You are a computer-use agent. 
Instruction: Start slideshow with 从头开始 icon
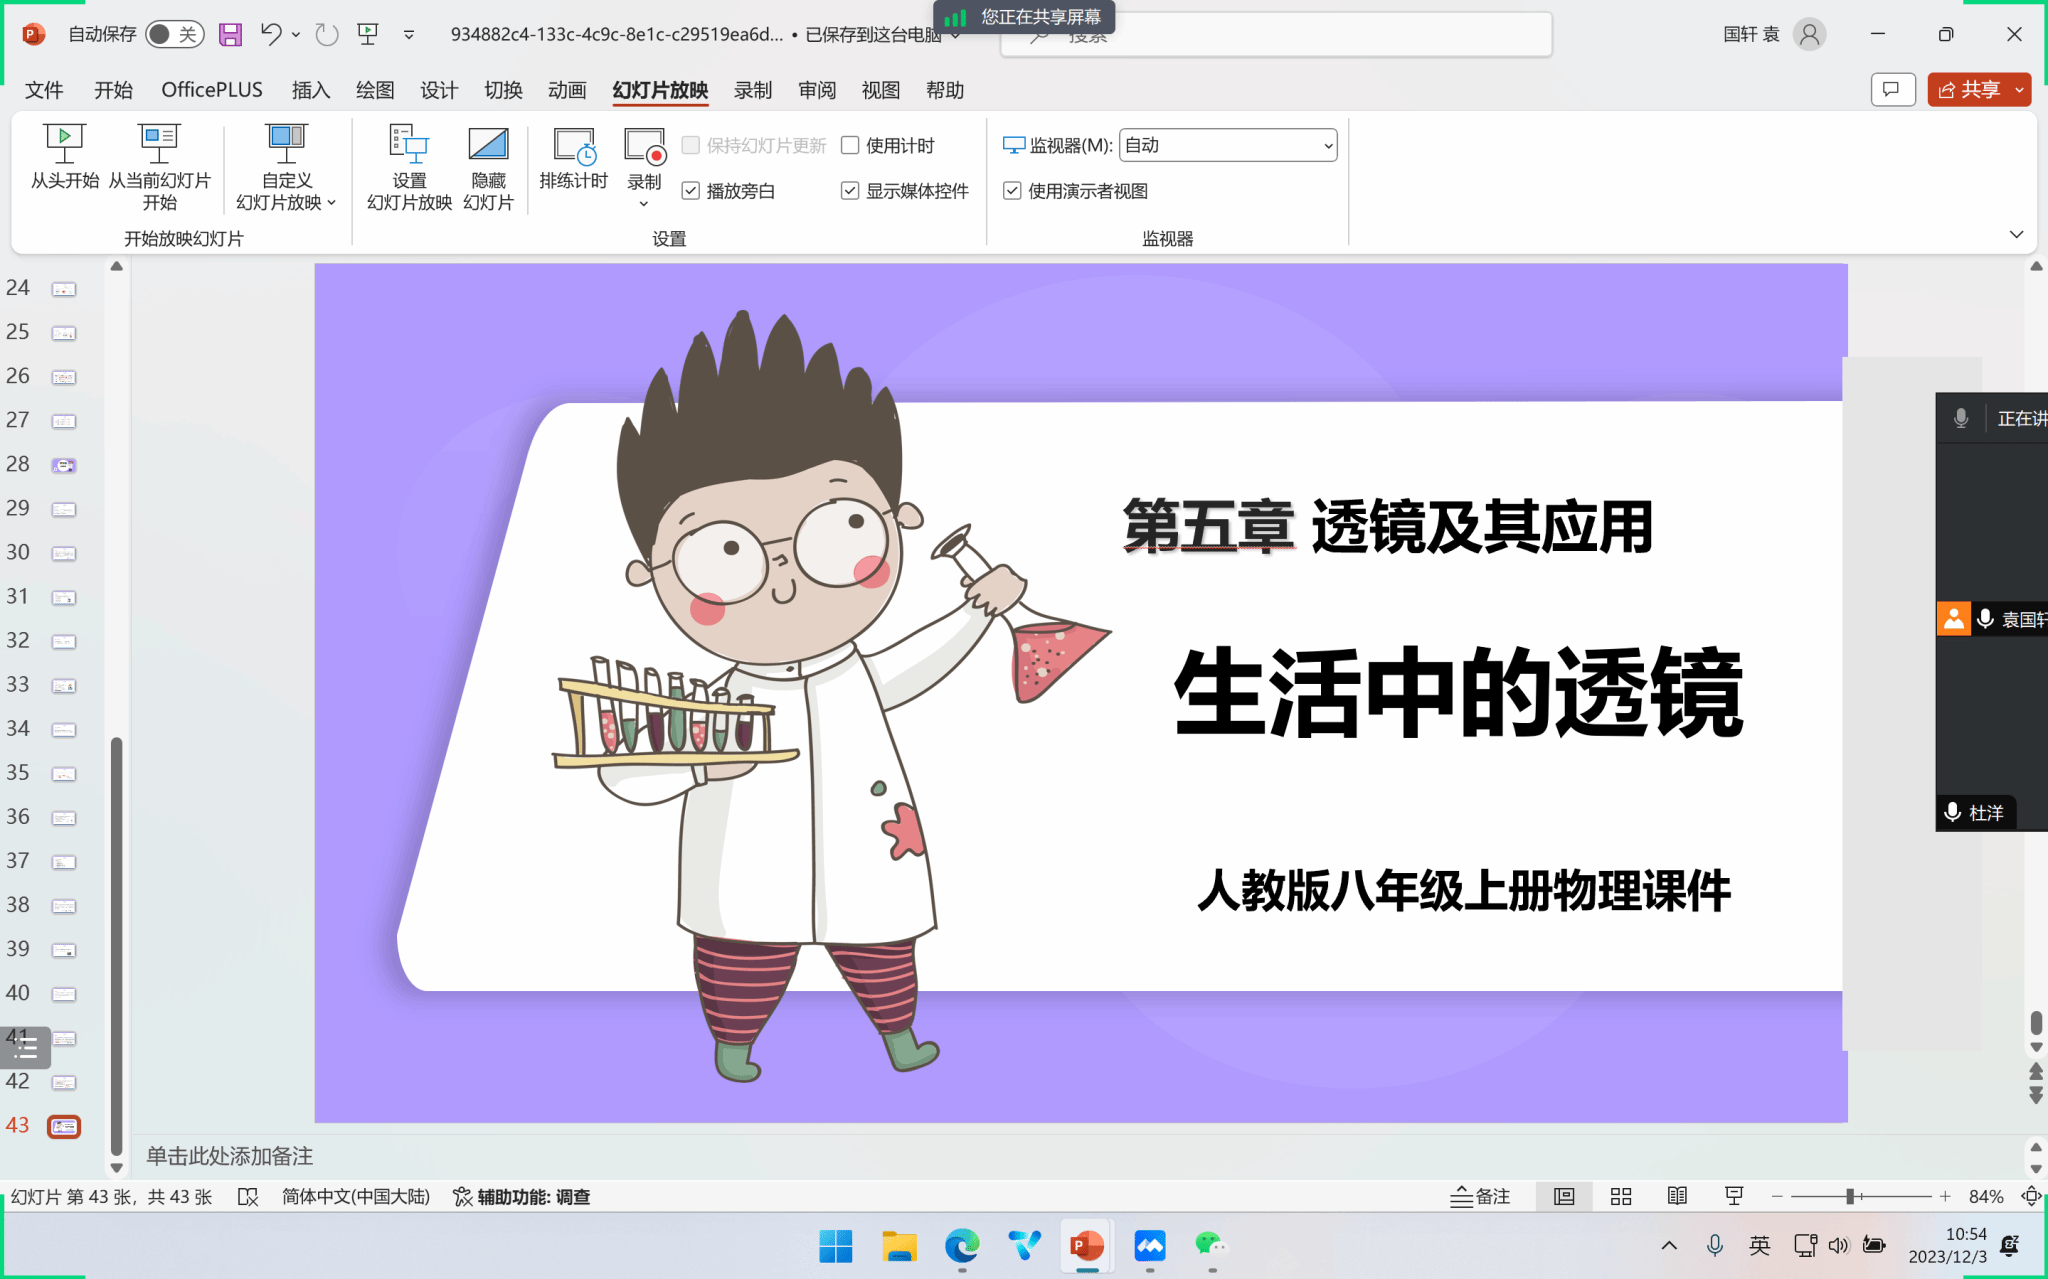pos(64,144)
